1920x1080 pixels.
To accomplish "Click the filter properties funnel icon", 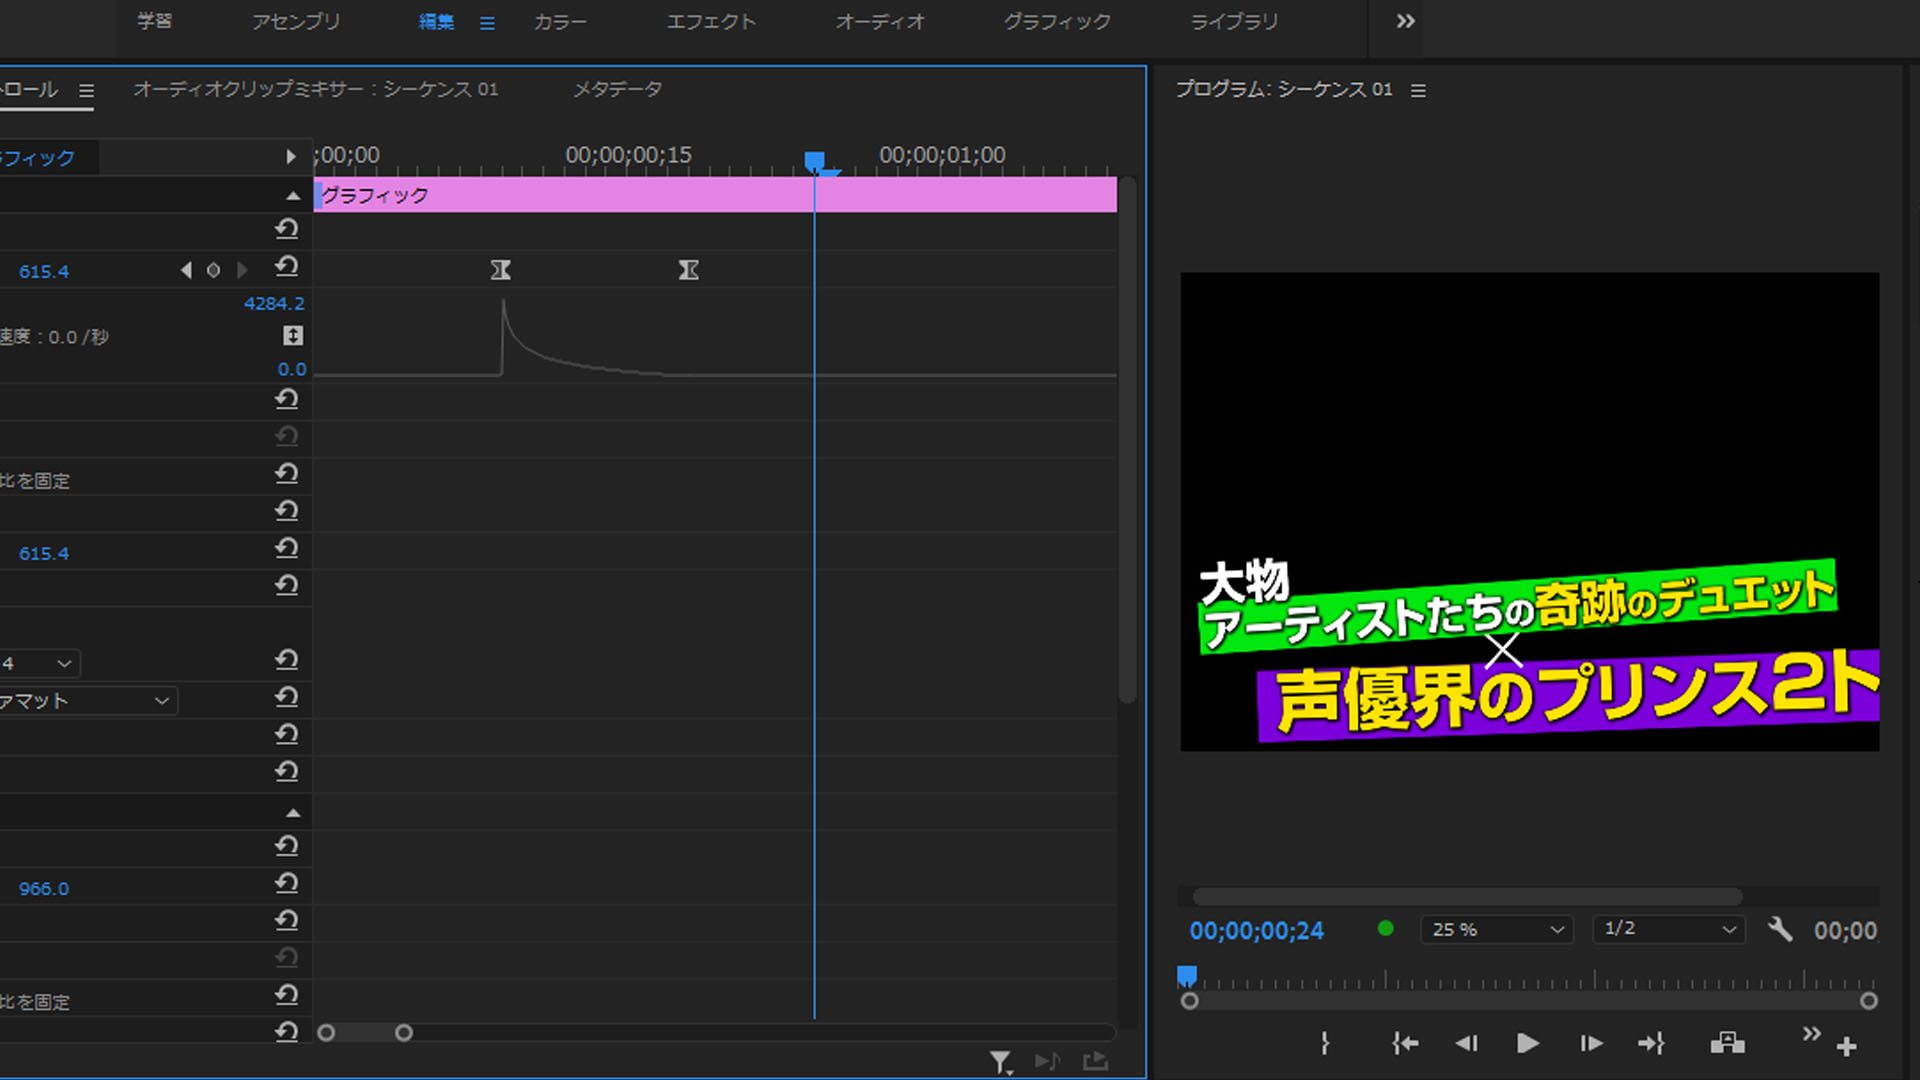I will point(1000,1062).
